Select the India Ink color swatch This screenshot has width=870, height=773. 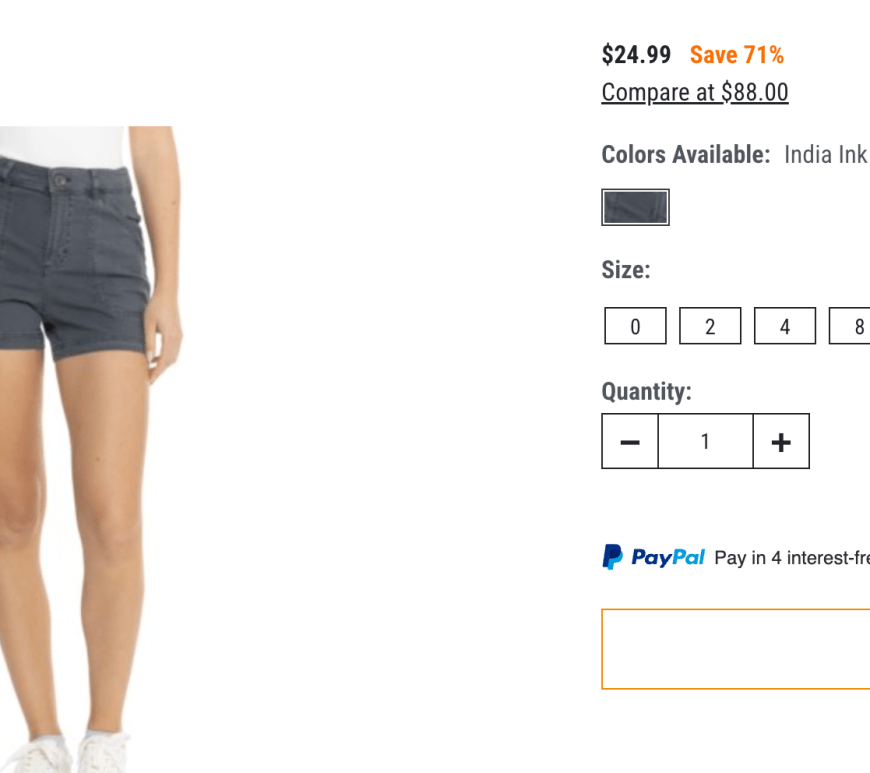pos(635,208)
